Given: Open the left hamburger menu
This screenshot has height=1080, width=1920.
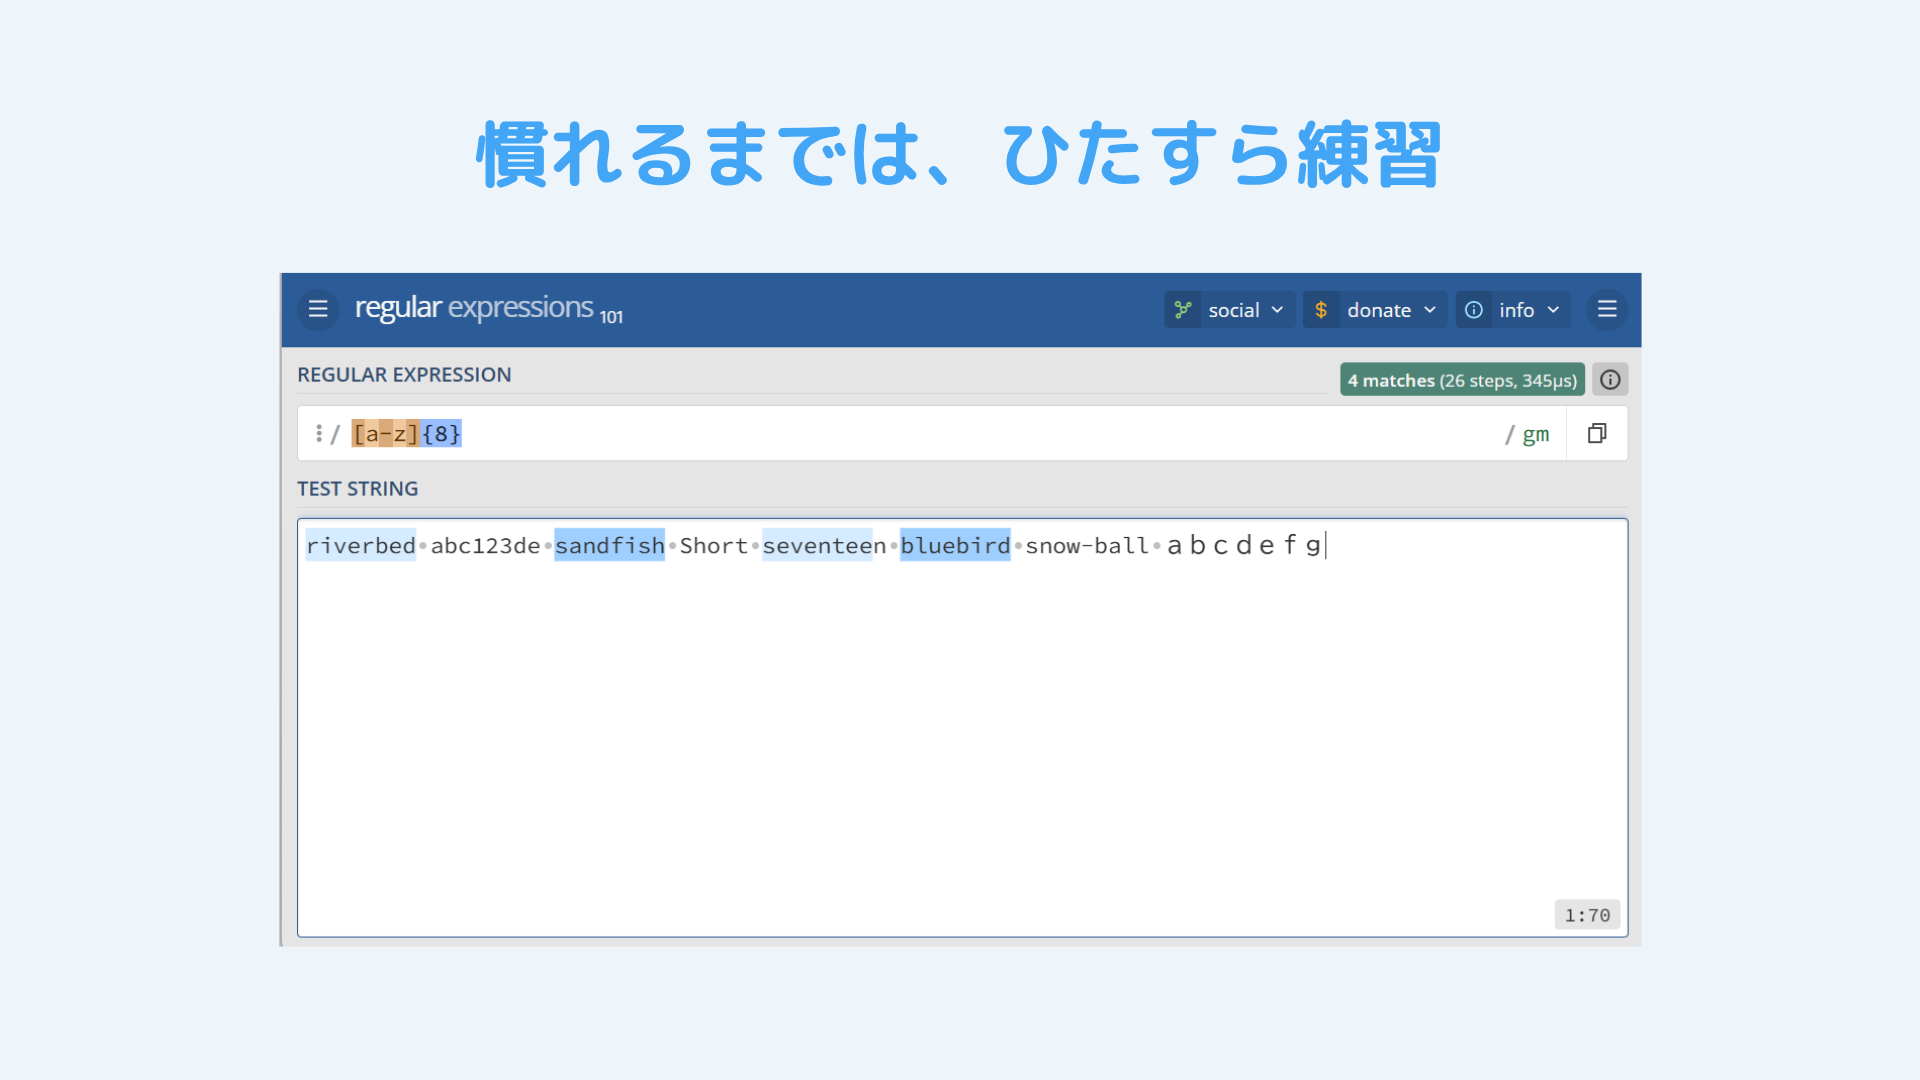Looking at the screenshot, I should [x=318, y=309].
